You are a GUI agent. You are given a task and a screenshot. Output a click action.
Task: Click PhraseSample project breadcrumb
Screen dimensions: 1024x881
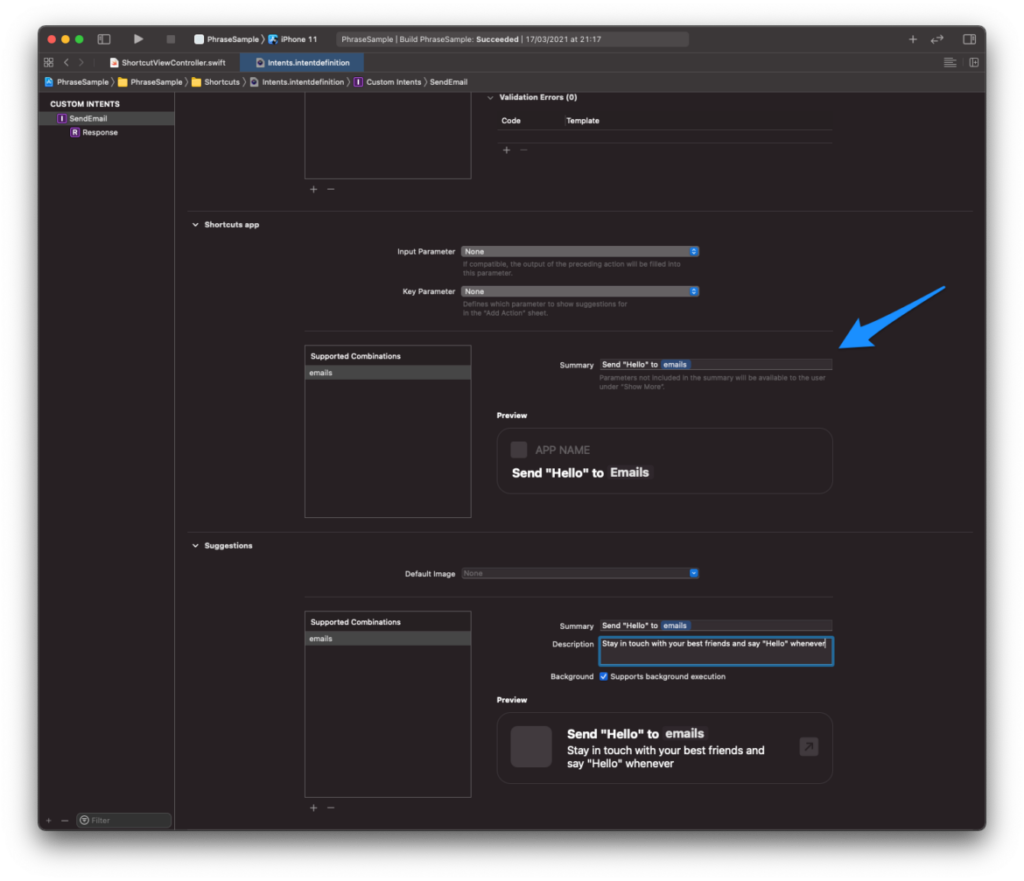76,82
